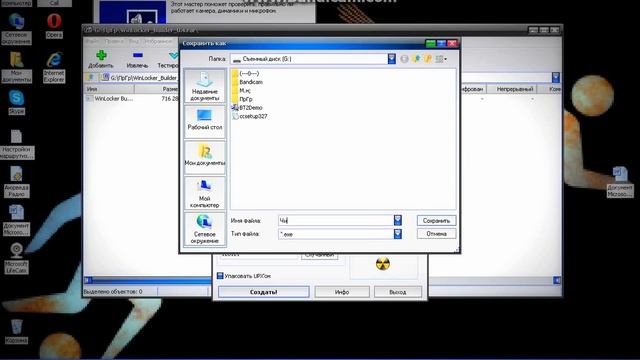Create a new folder icon in dialog
Screen dimensions: 640x360
pyautogui.click(x=427, y=59)
